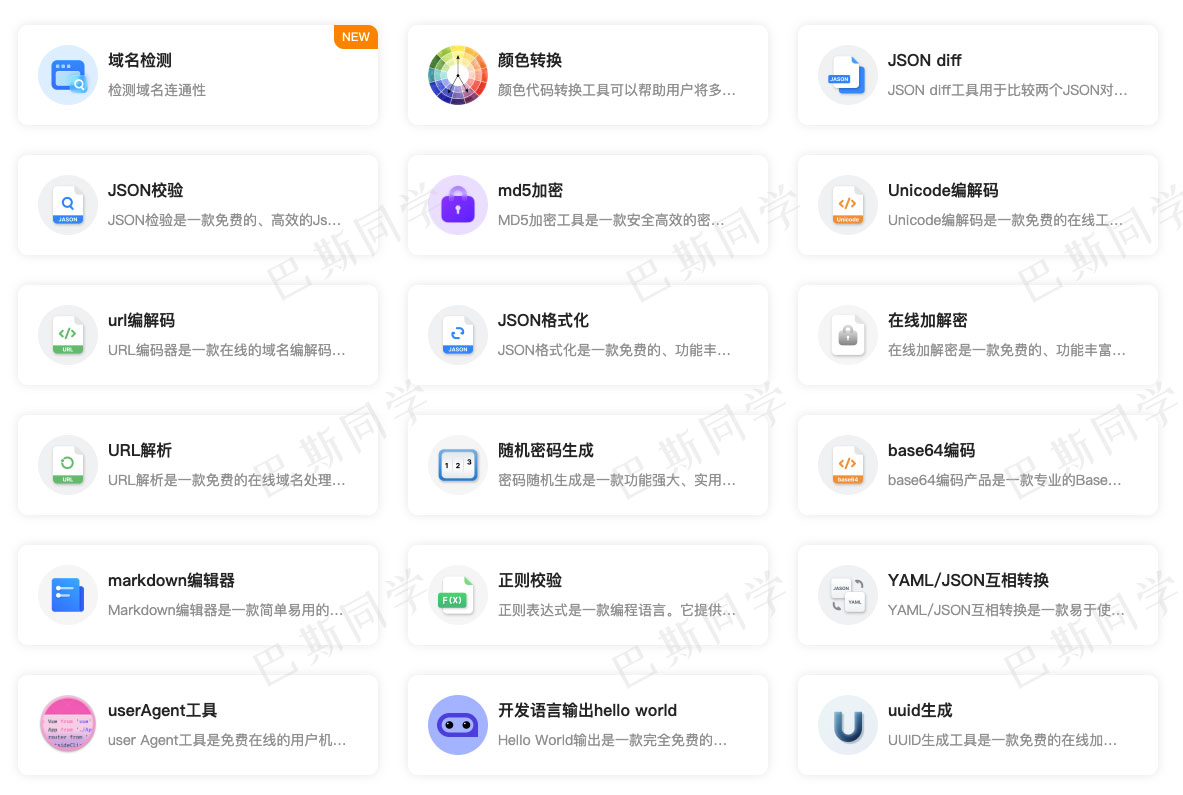Image resolution: width=1183 pixels, height=795 pixels.
Task: Select the base64编码 title
Action: pyautogui.click(x=931, y=450)
